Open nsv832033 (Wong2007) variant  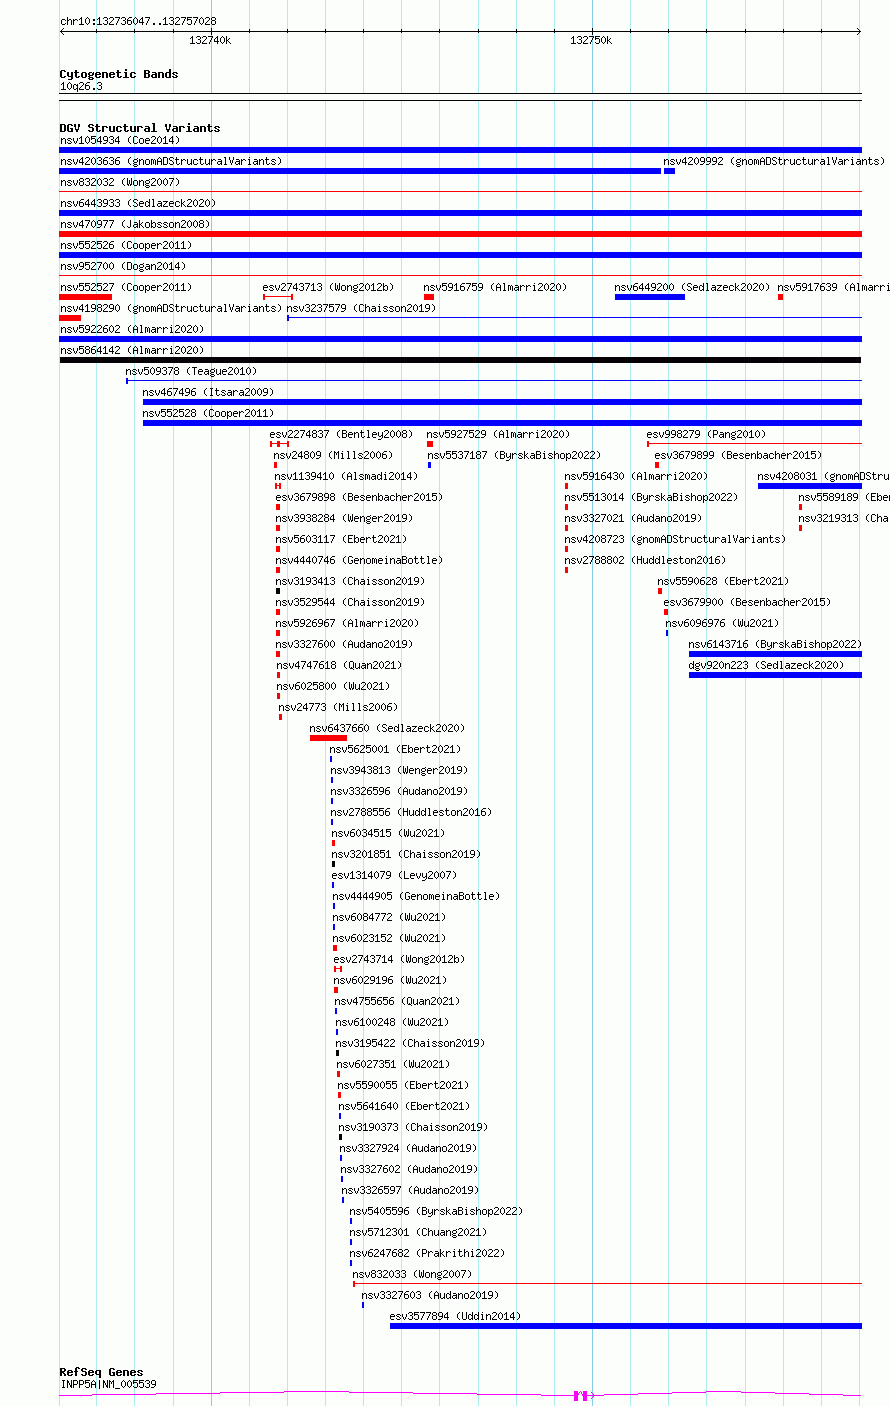pos(413,1274)
